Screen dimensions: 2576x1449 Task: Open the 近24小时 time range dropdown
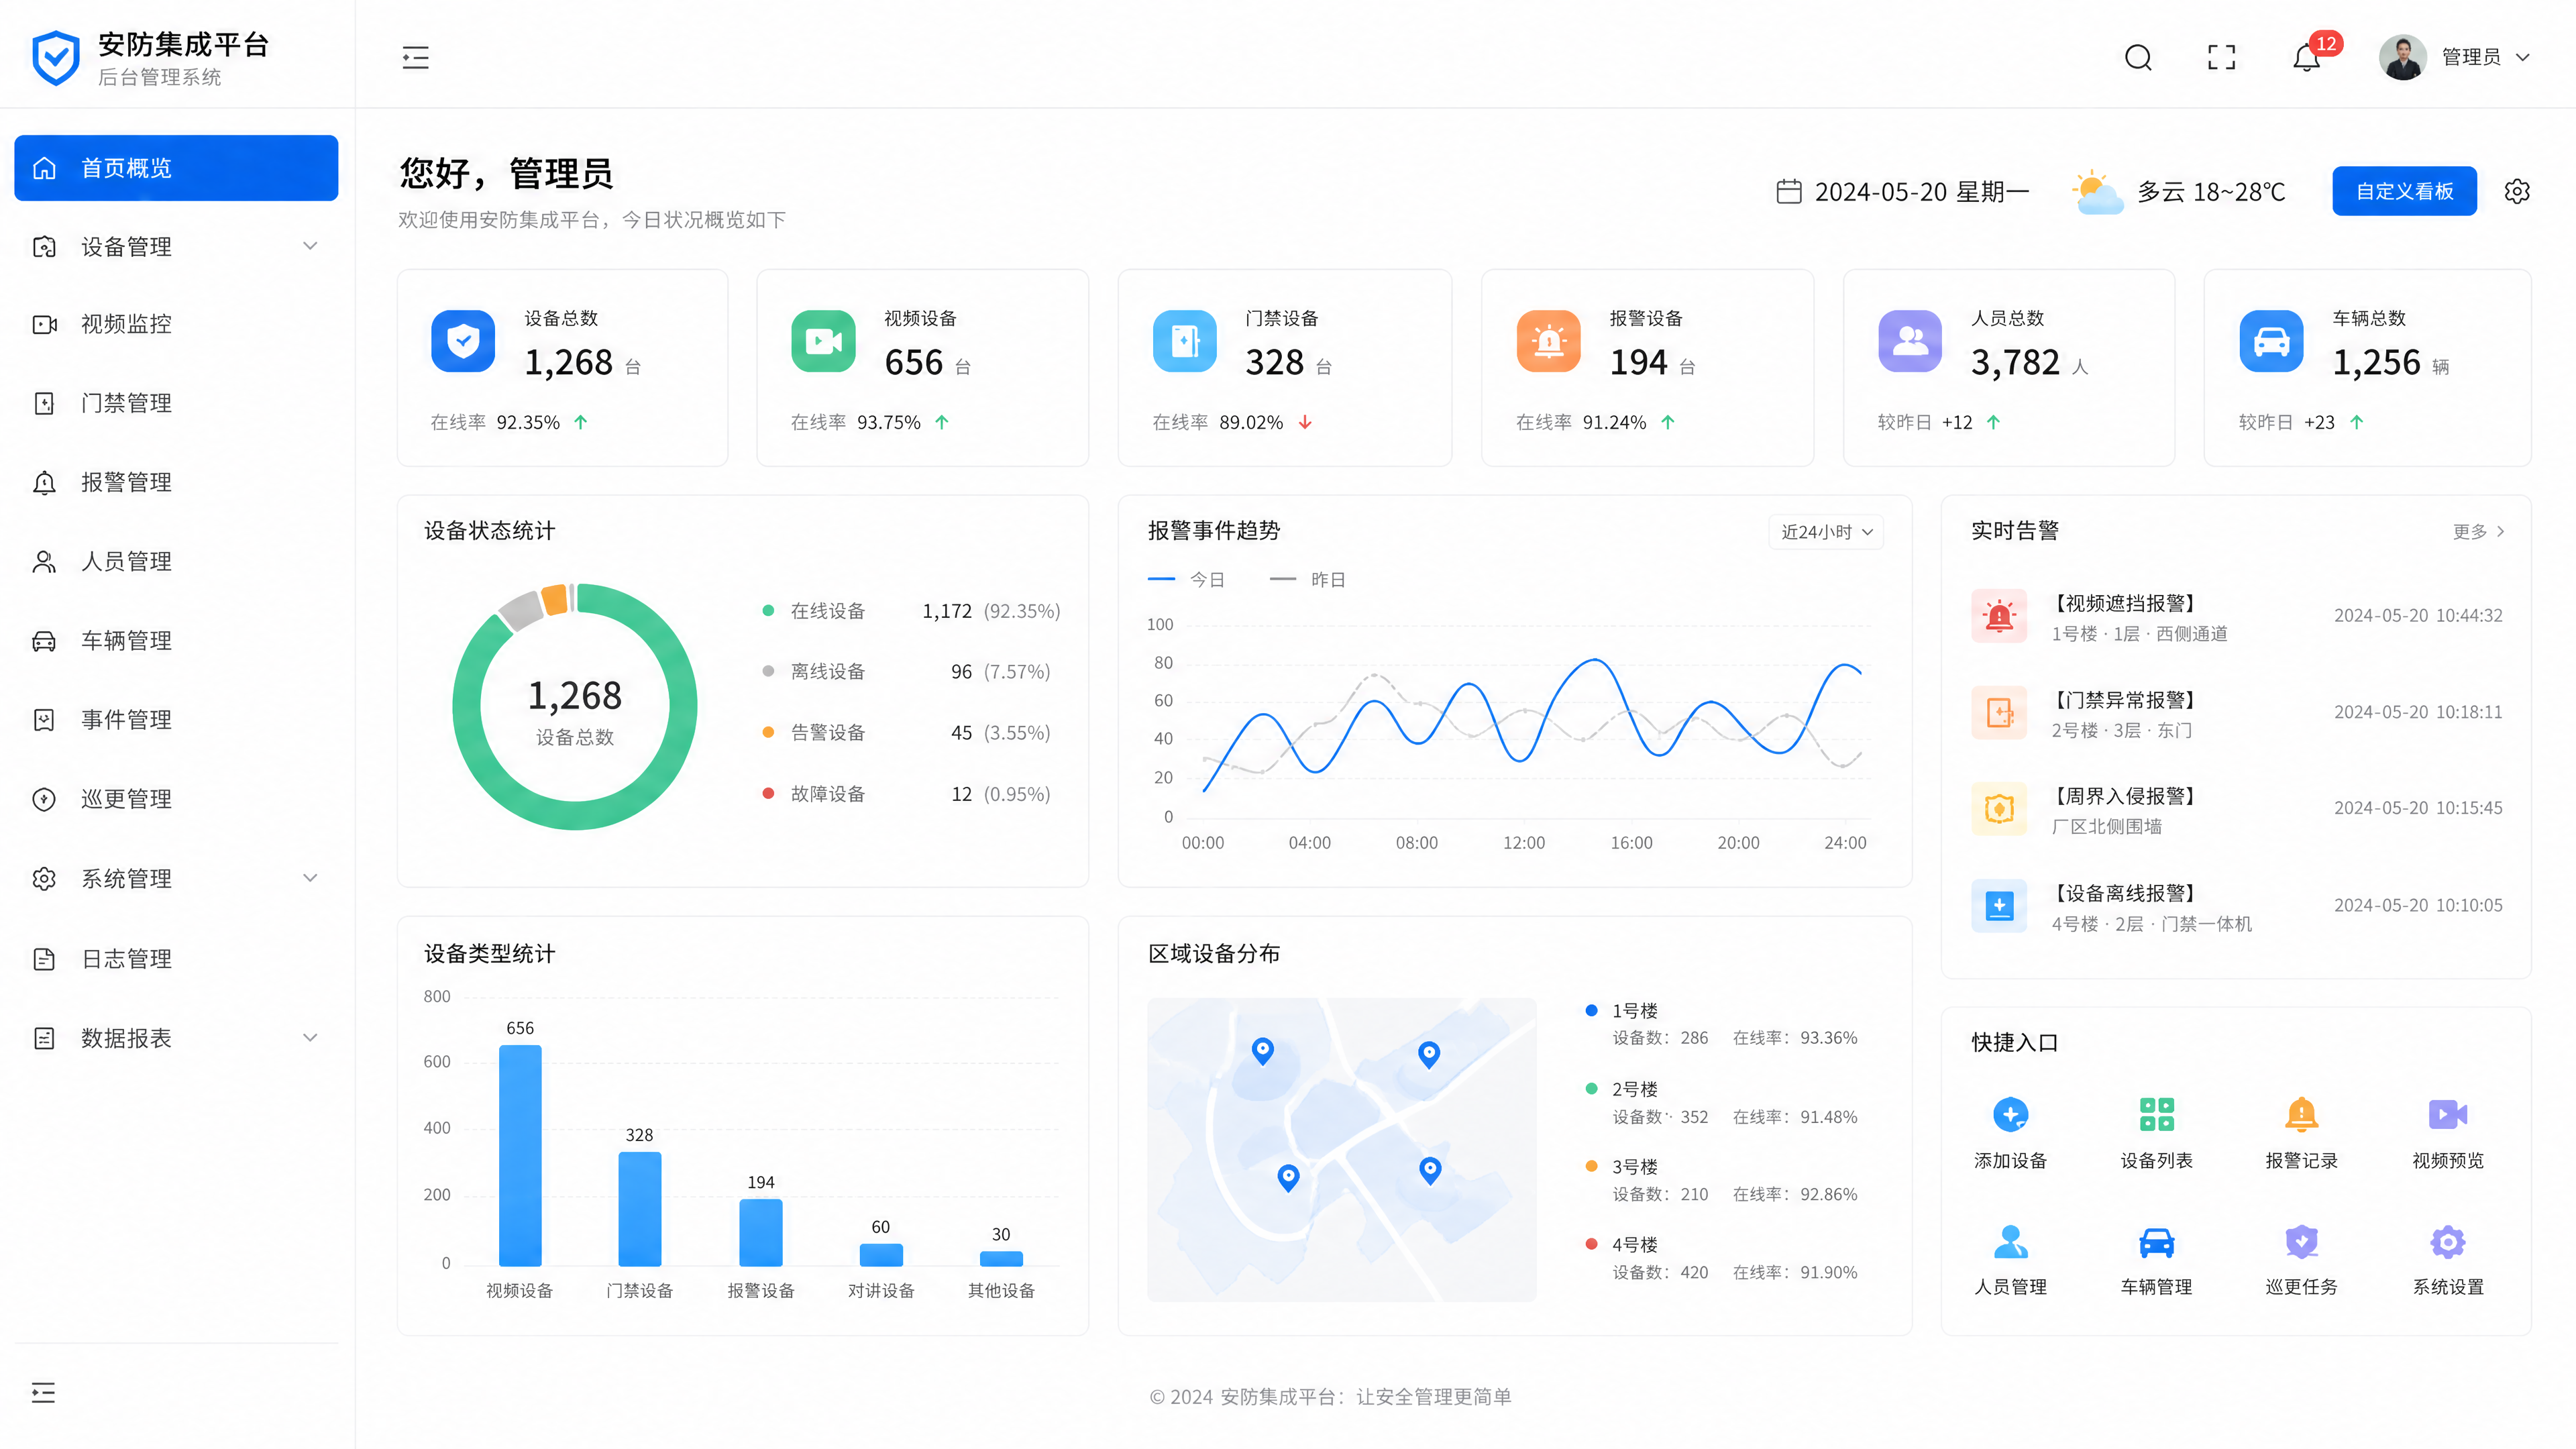click(1826, 532)
